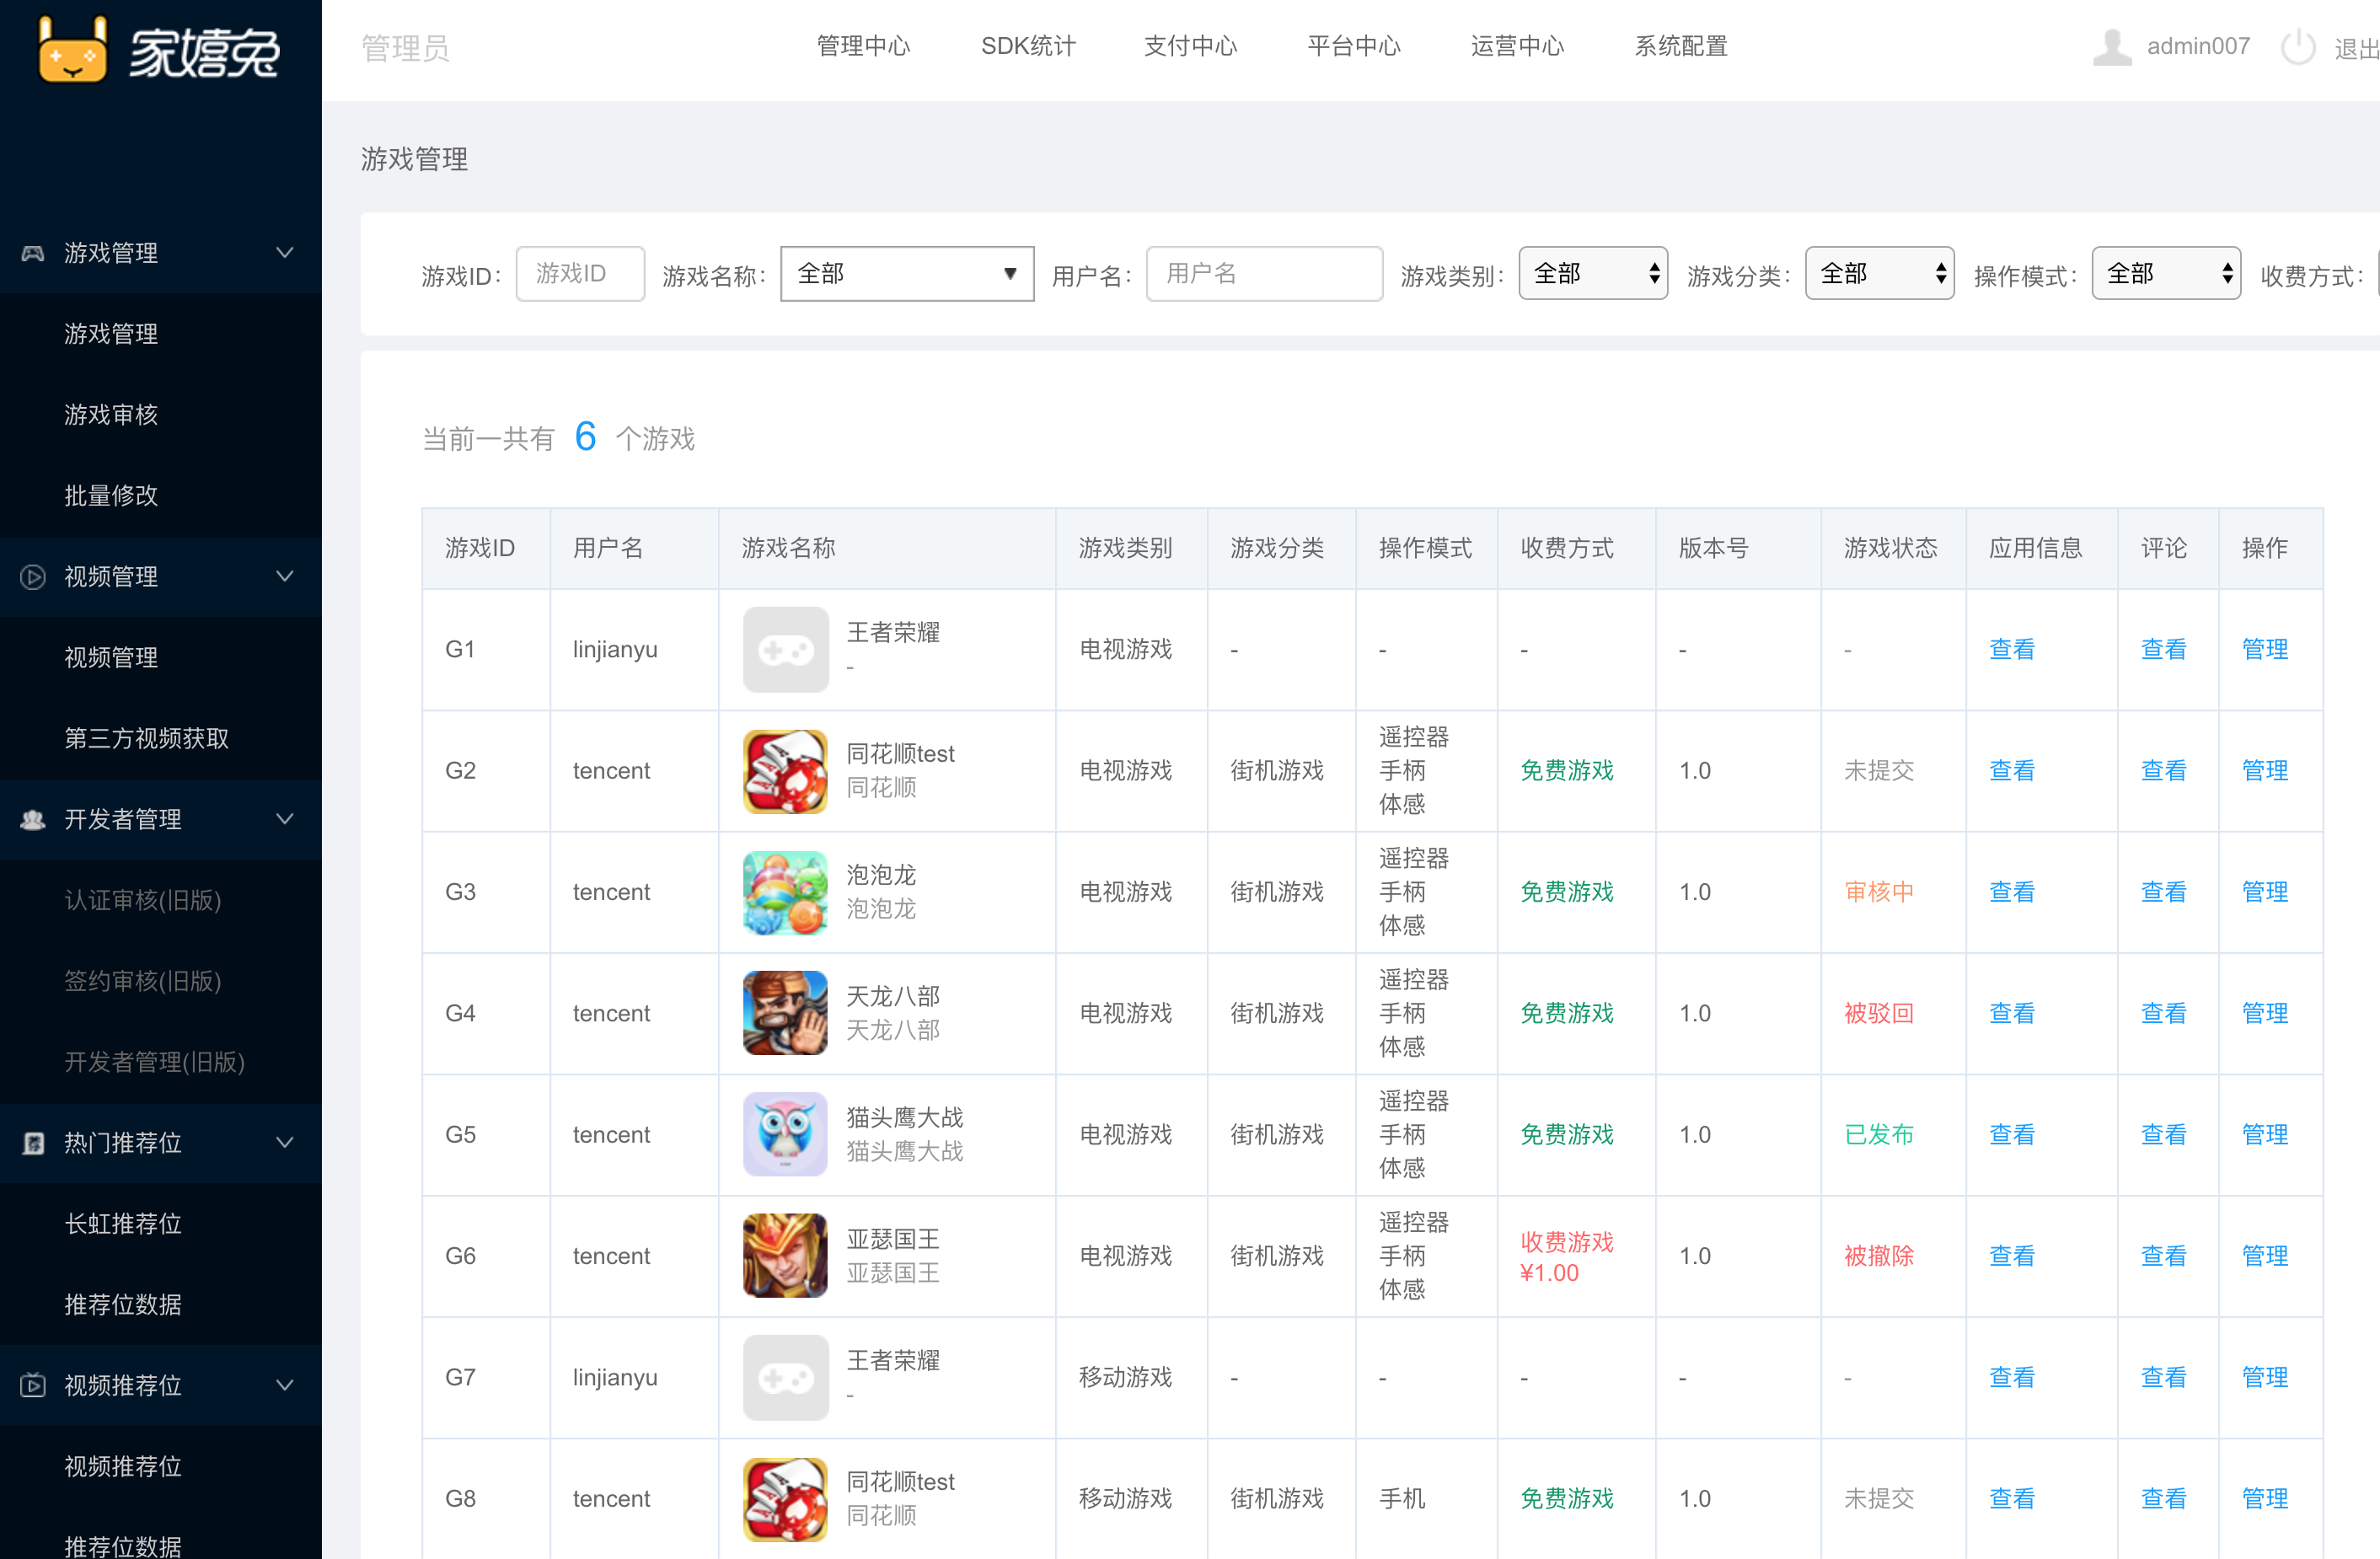Click the icon beside 热门推荐位
The image size is (2380, 1559).
[33, 1143]
